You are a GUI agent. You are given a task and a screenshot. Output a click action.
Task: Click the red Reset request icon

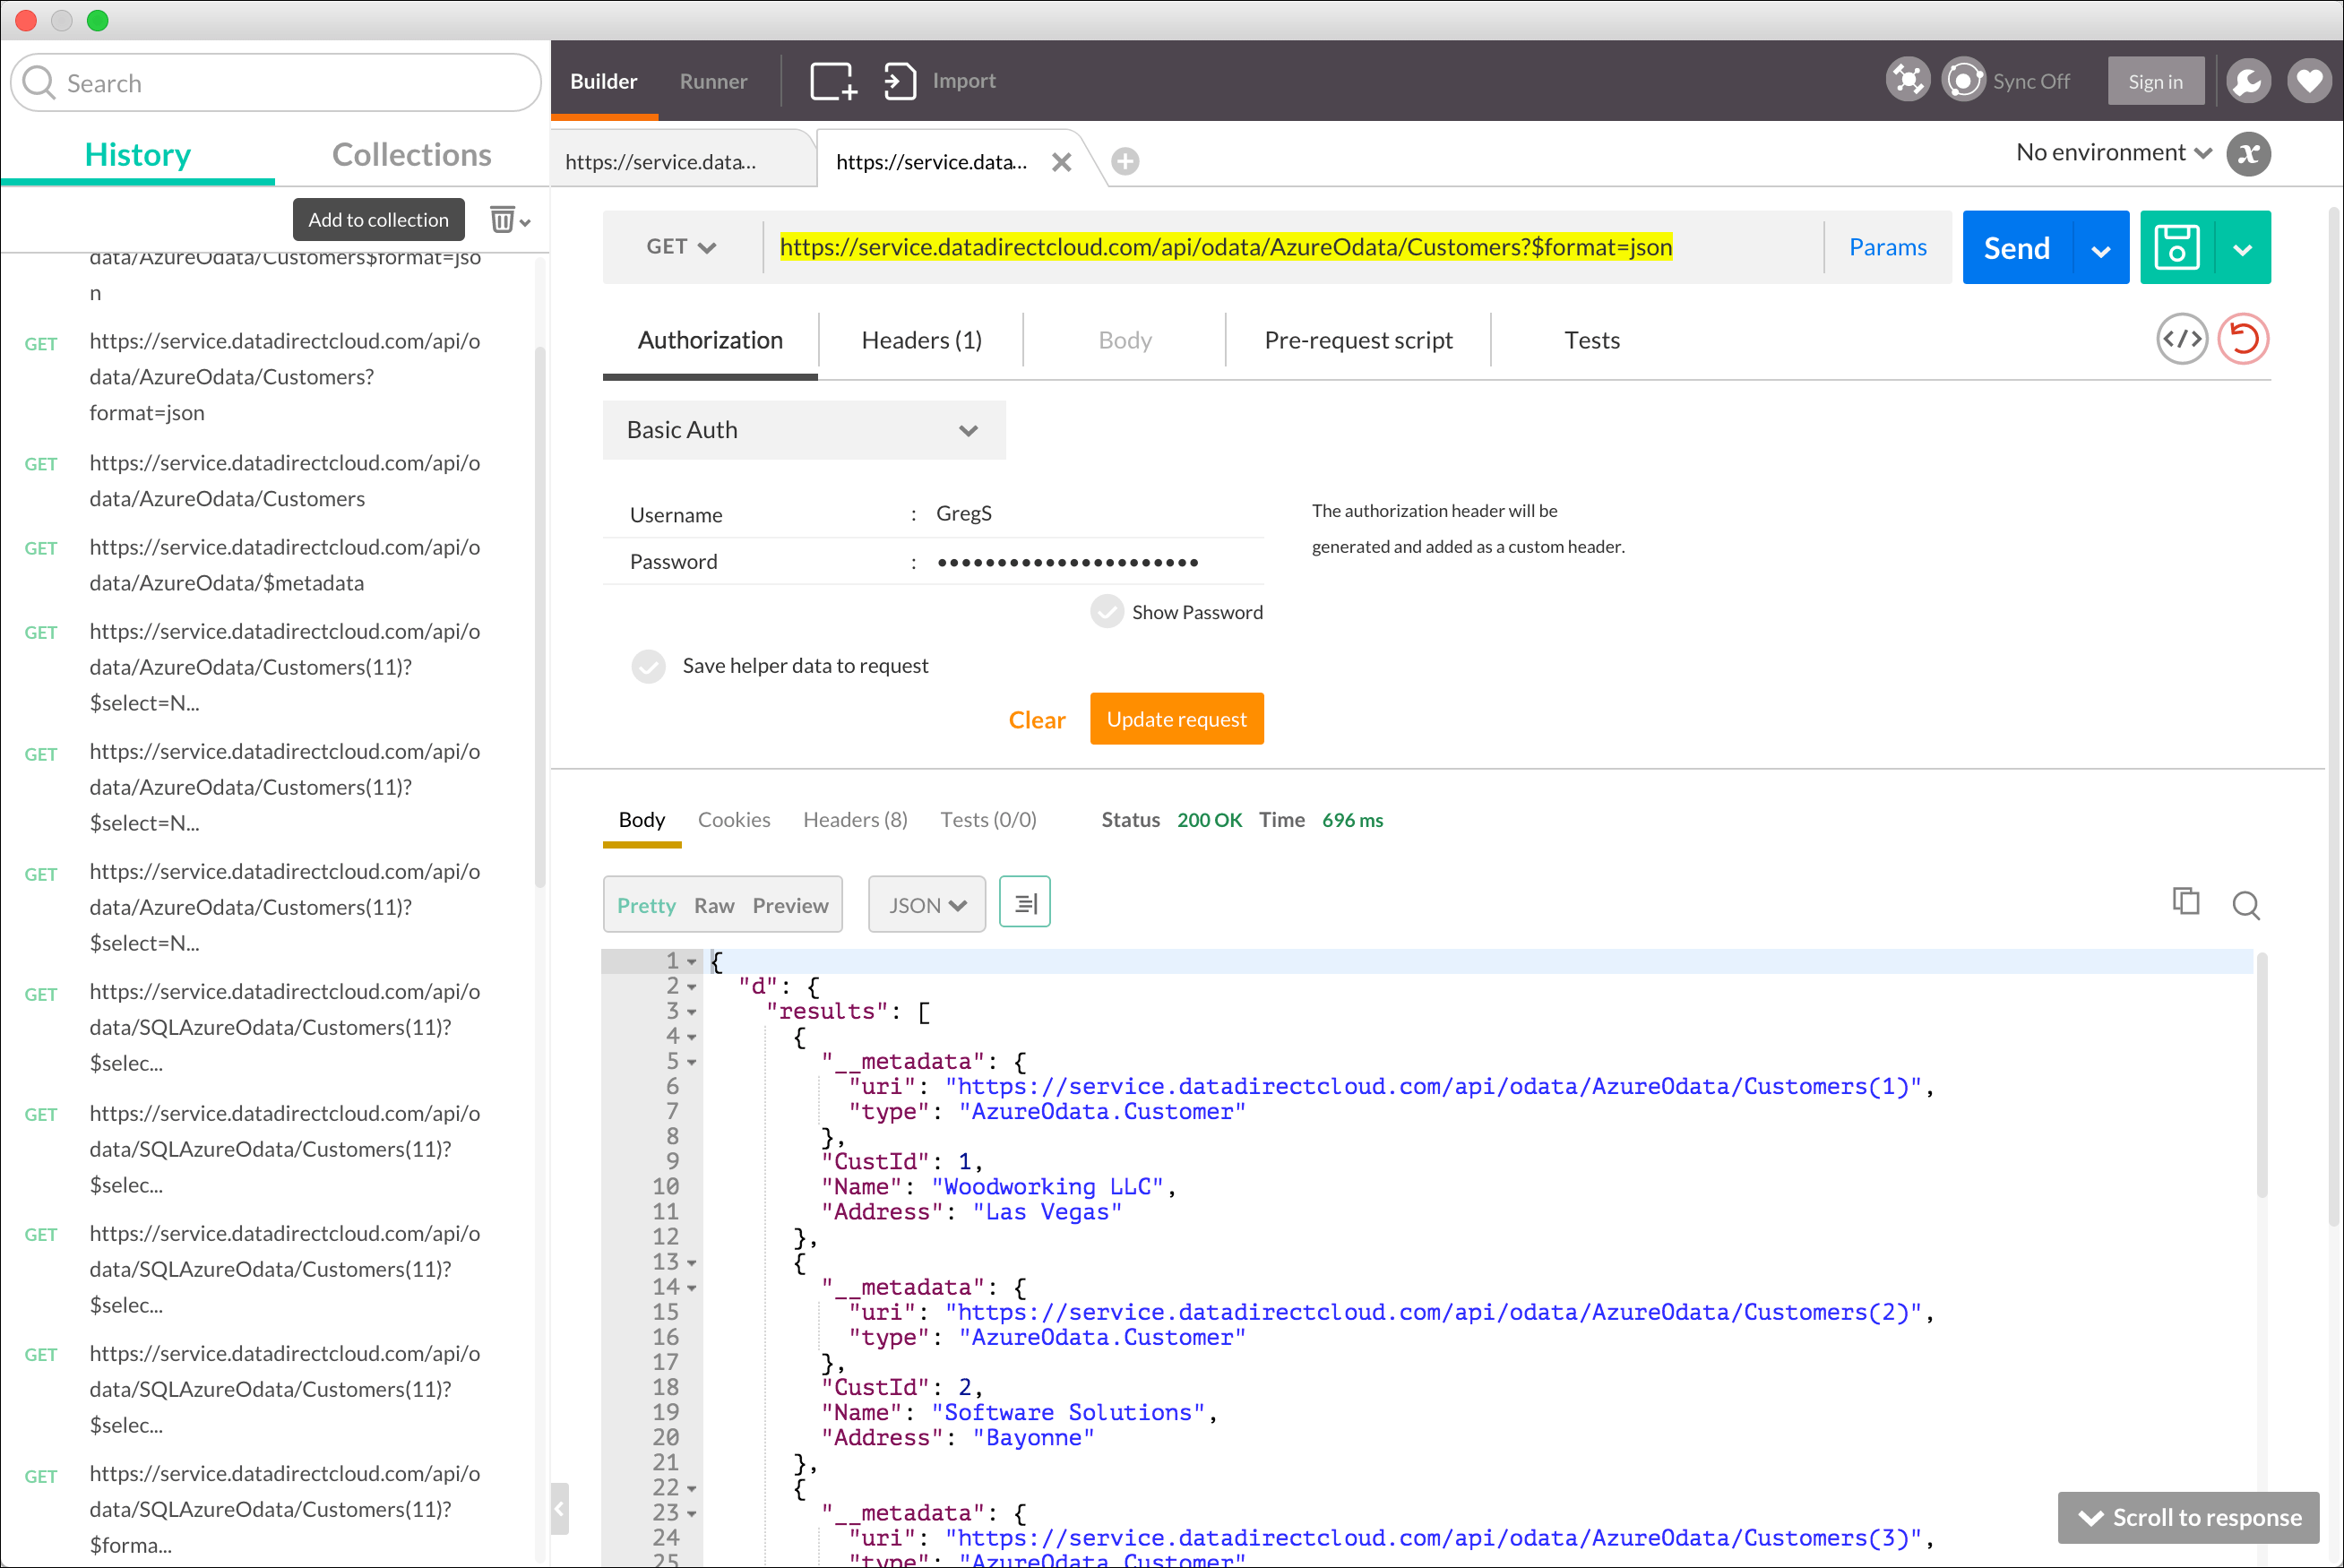(x=2243, y=340)
